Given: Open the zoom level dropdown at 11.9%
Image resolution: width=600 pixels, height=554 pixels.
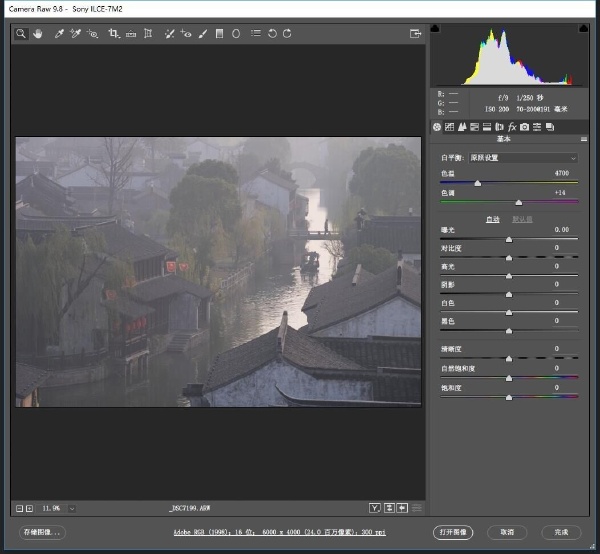Looking at the screenshot, I should 72,508.
